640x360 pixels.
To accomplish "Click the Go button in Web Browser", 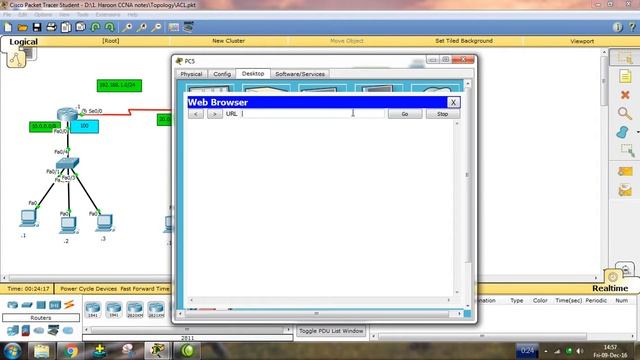I will click(x=405, y=114).
